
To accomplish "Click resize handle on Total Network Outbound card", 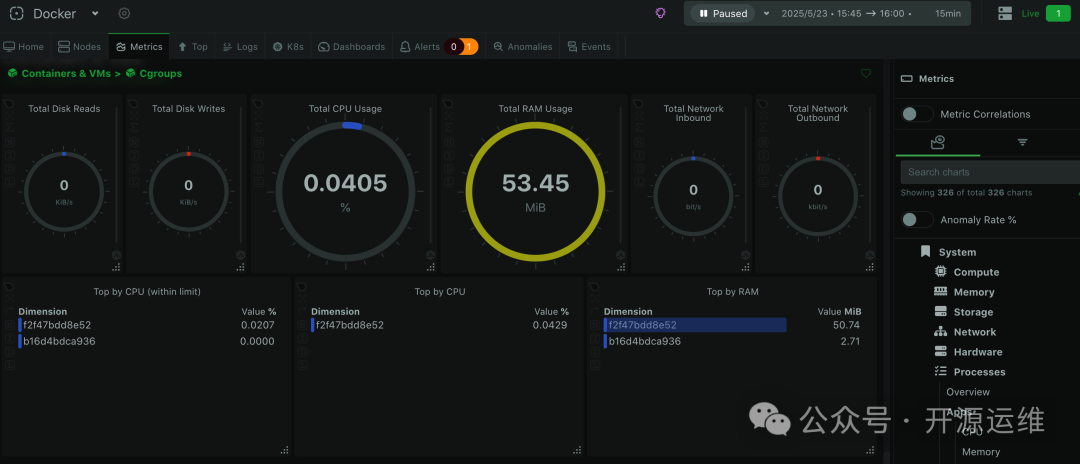I will (x=871, y=267).
